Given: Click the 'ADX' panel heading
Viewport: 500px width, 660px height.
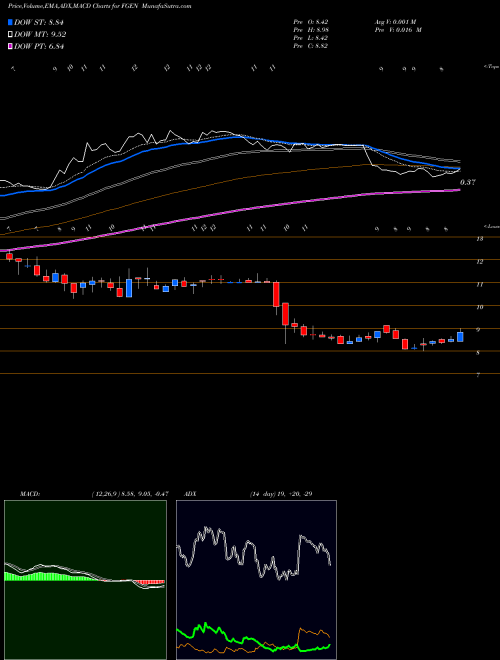Looking at the screenshot, I should (x=191, y=494).
